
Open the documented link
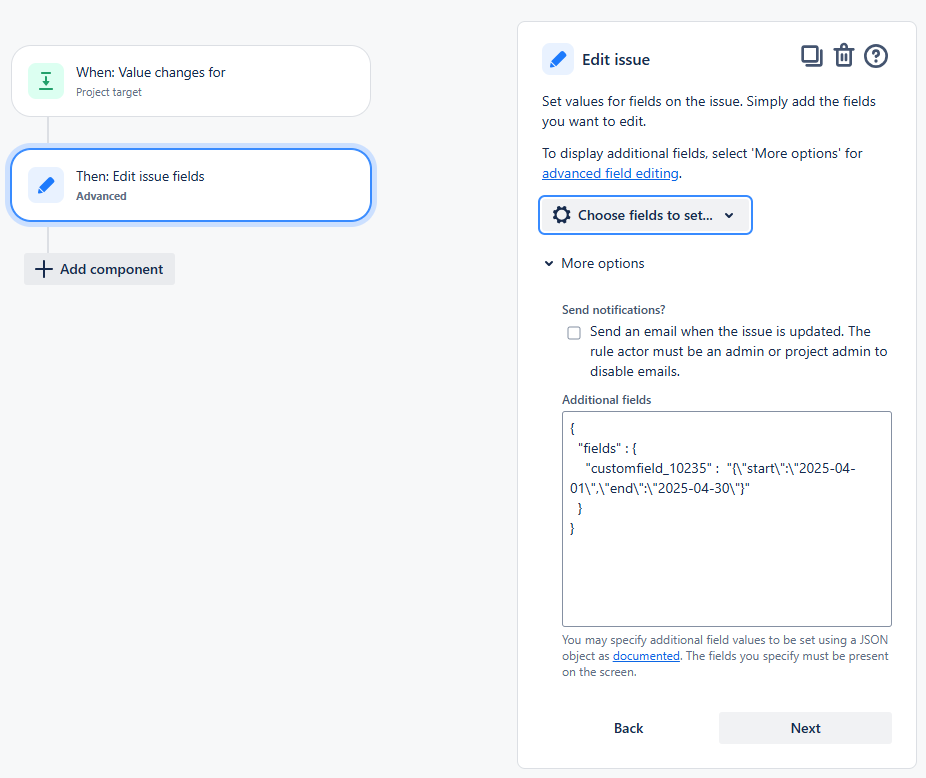(646, 656)
